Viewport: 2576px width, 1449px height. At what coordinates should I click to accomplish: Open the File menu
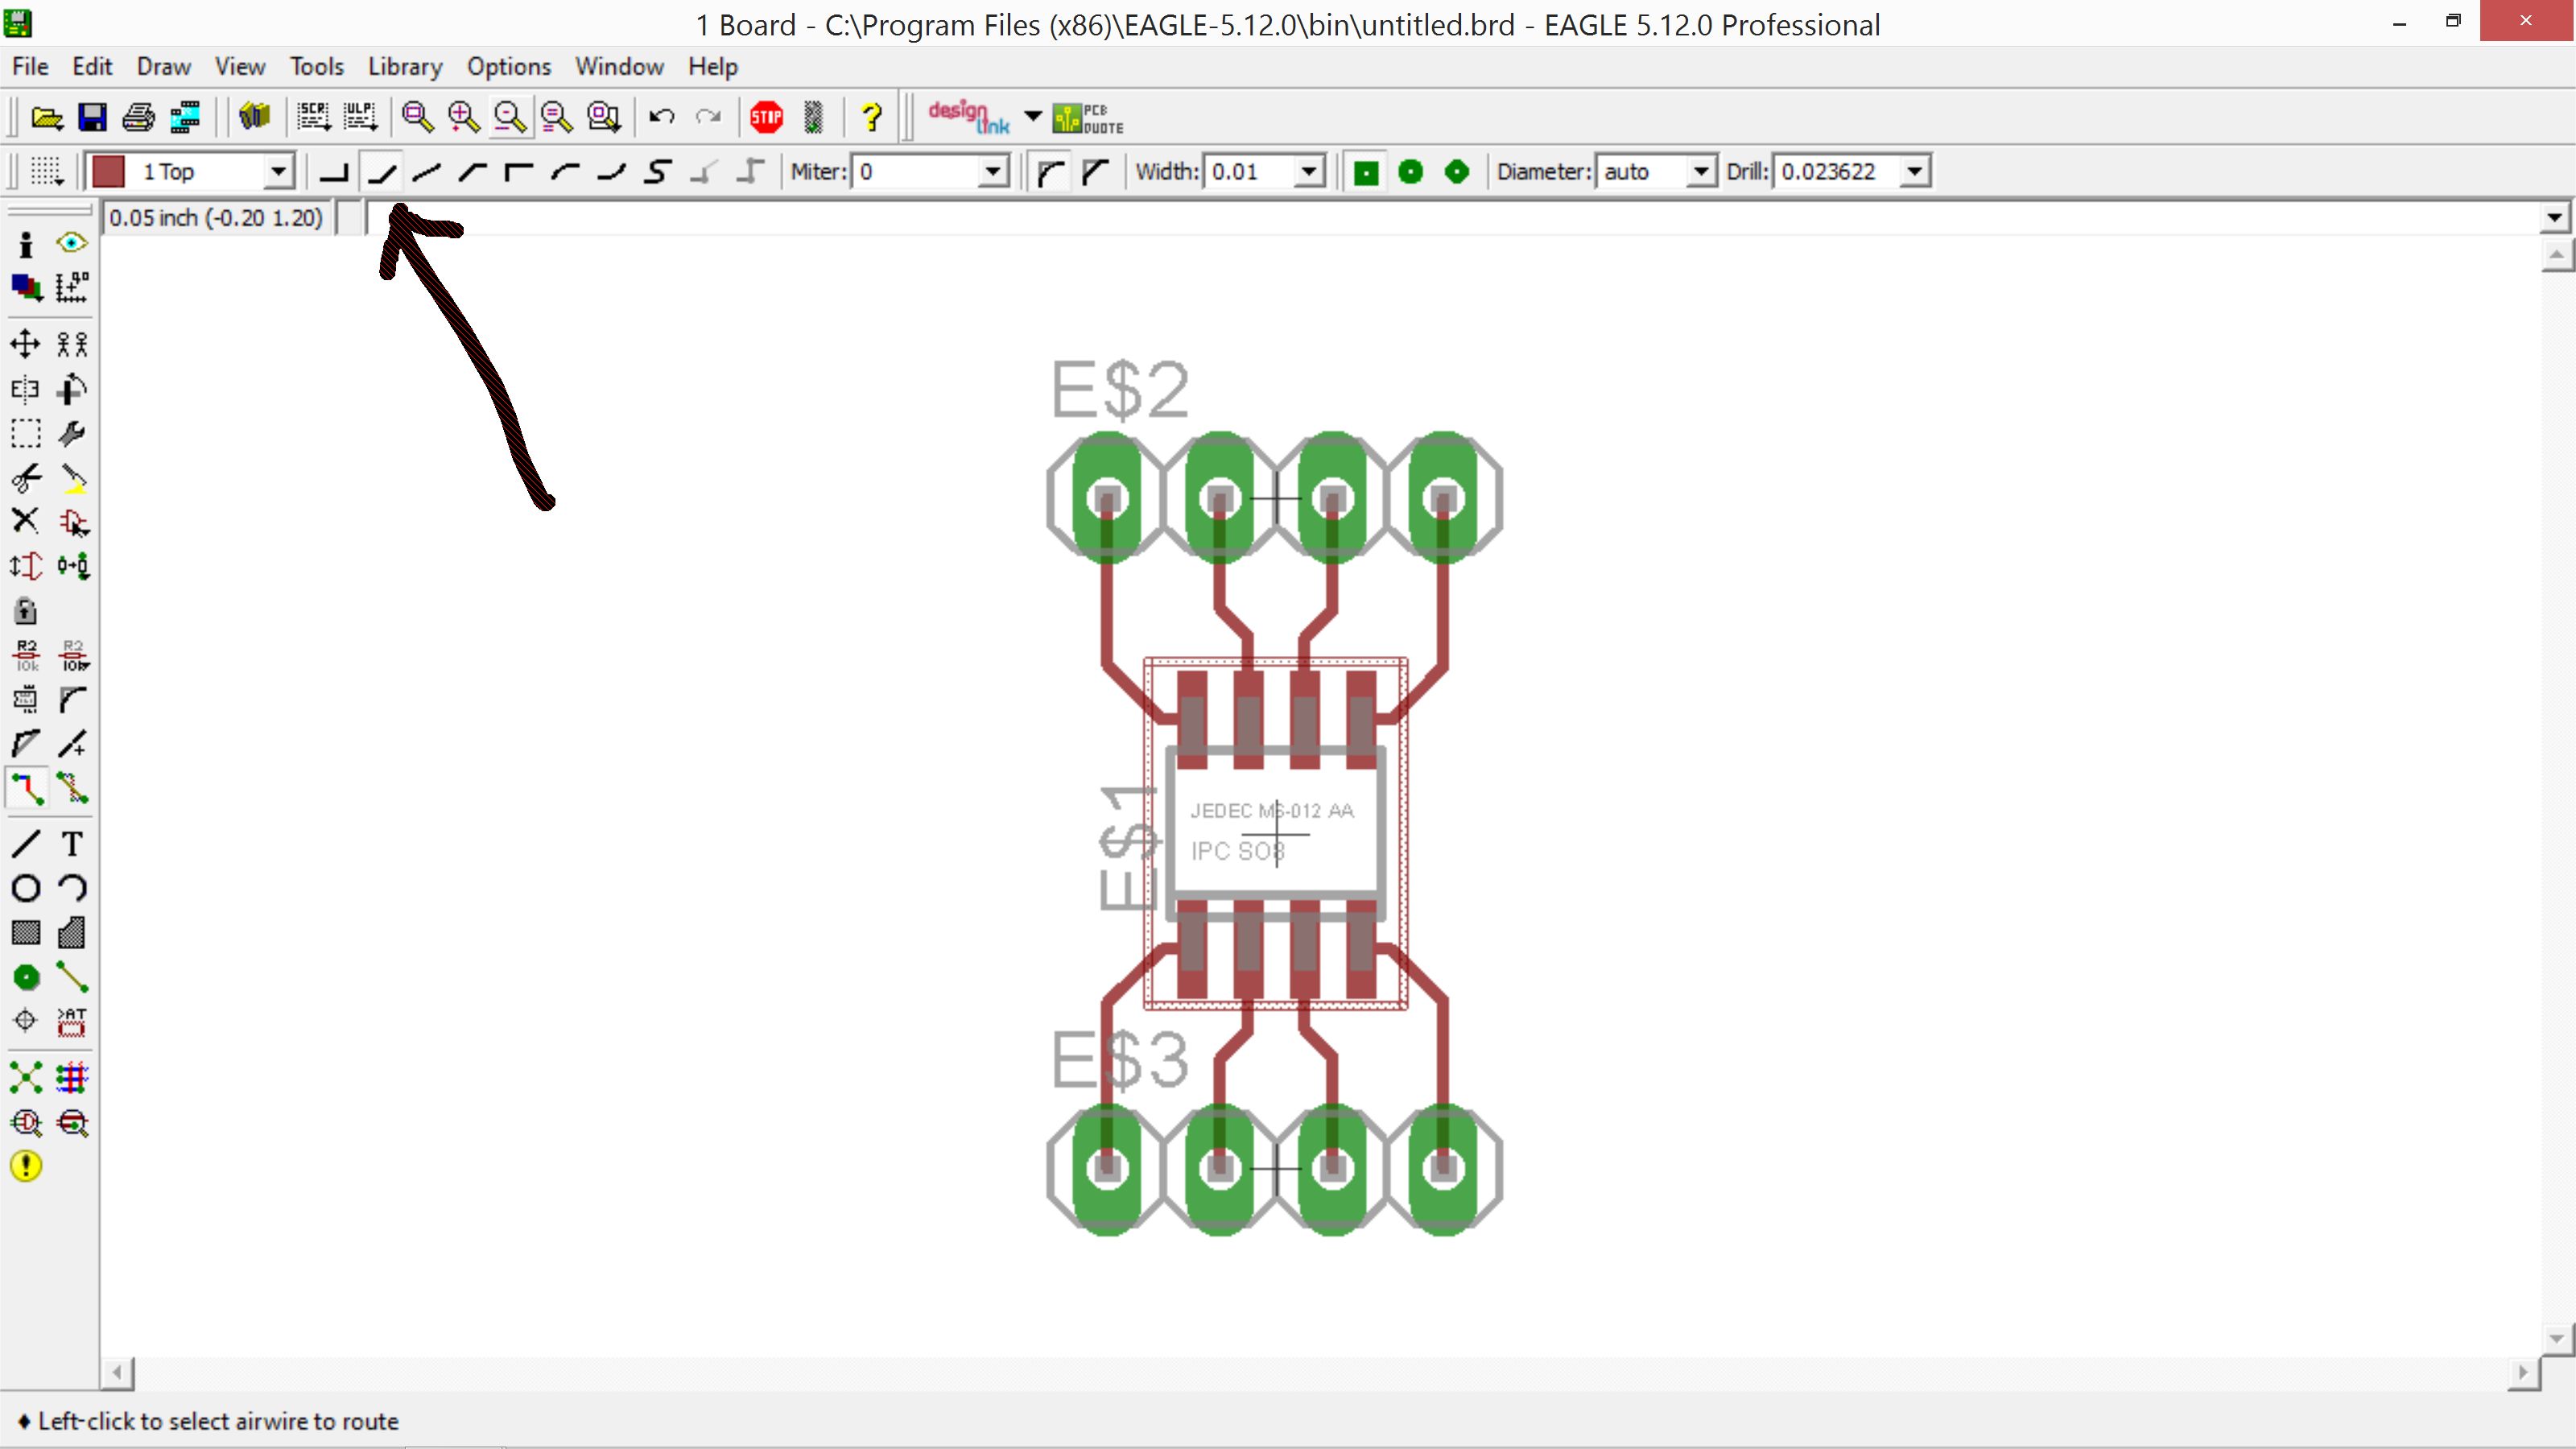30,67
